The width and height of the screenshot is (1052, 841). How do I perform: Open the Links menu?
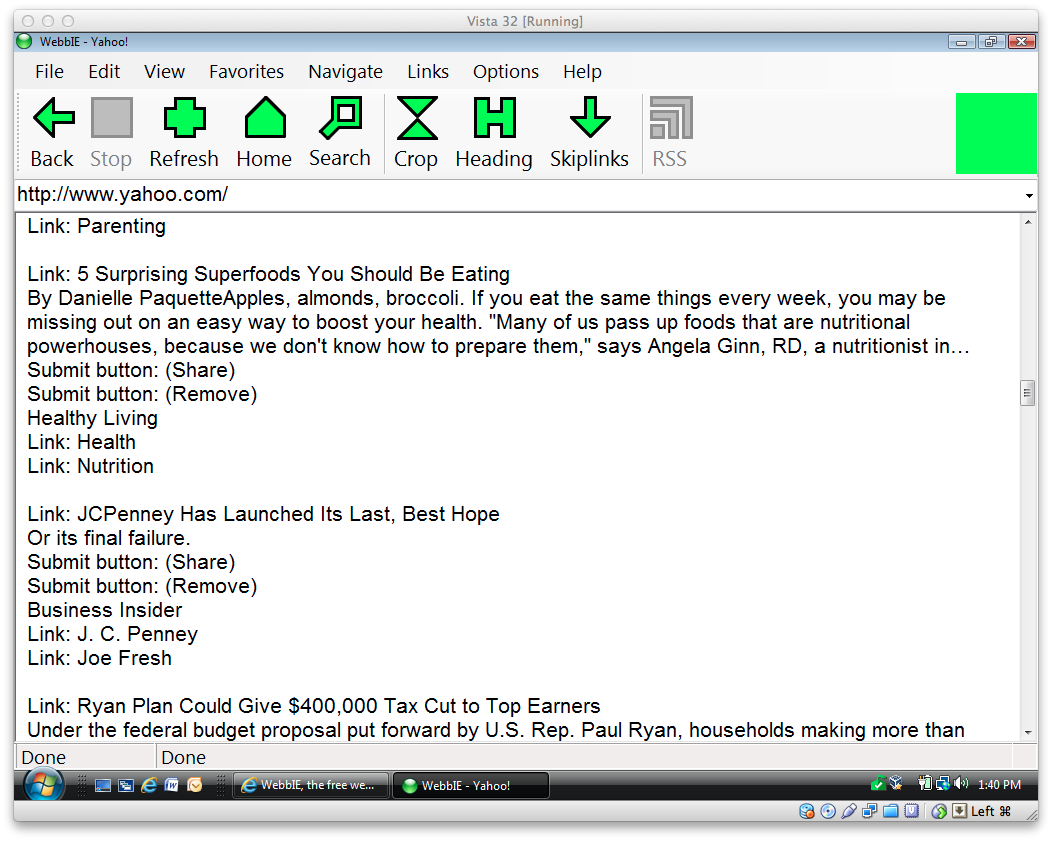coord(428,72)
